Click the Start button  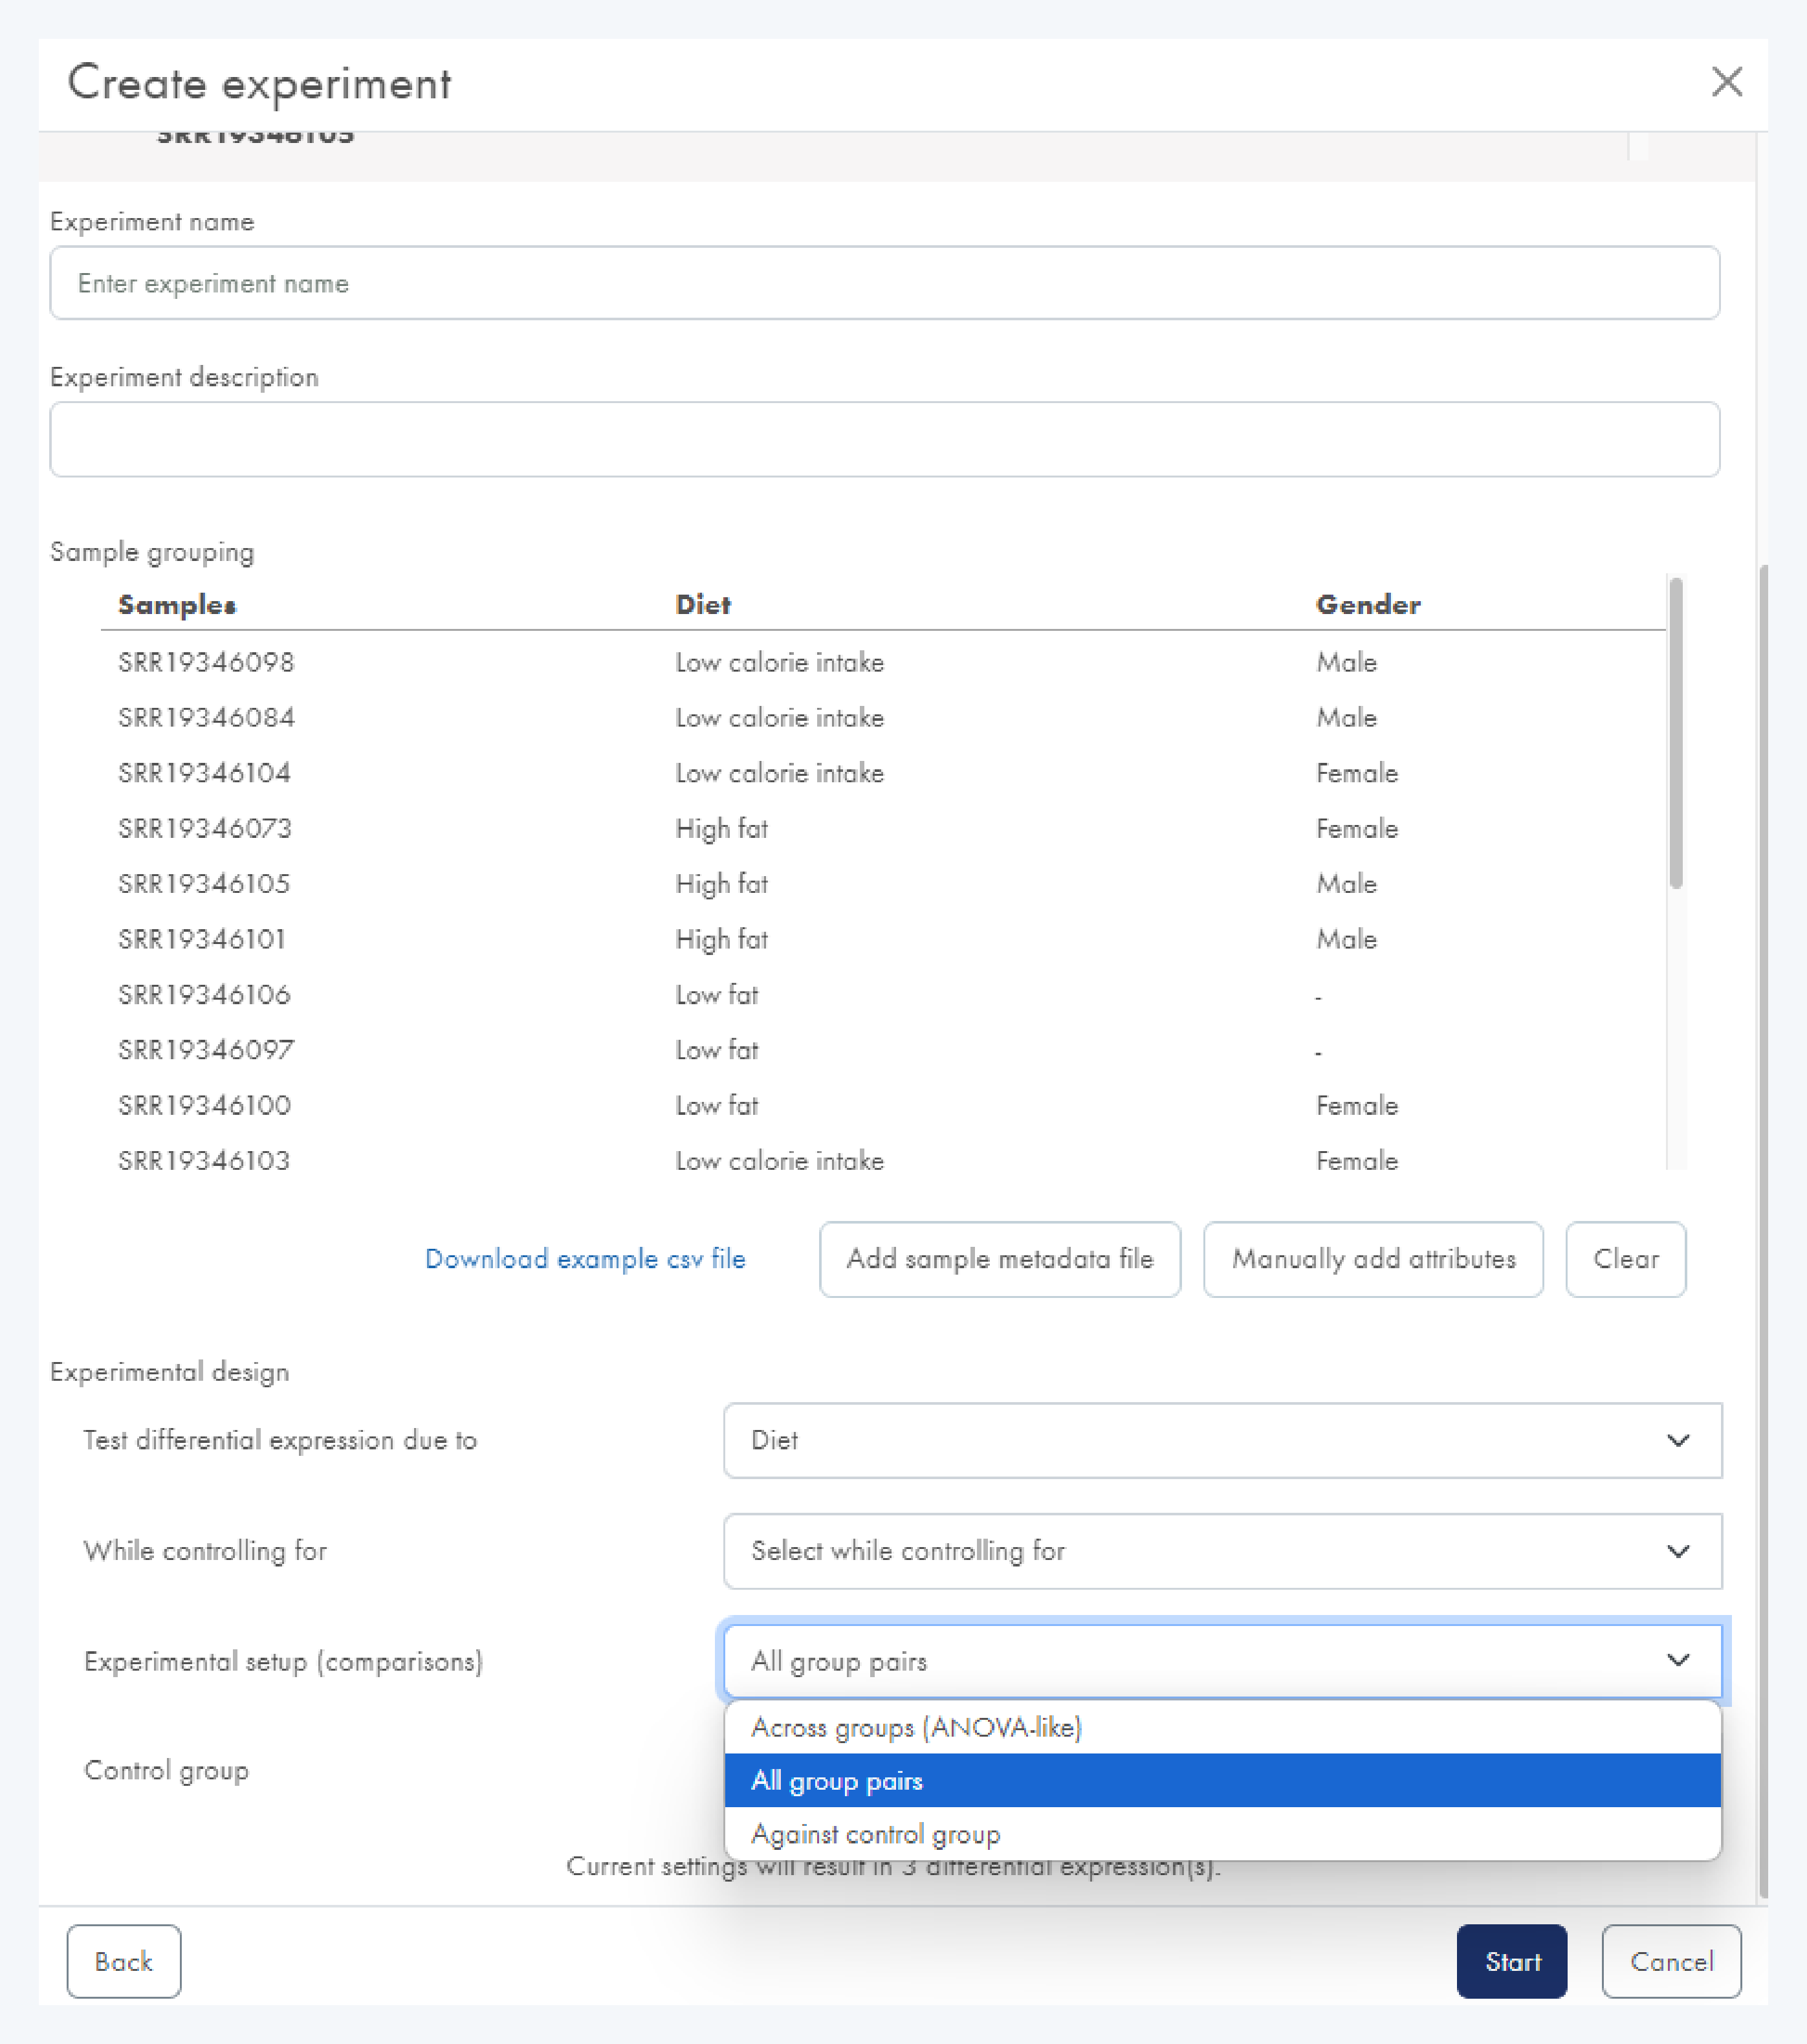pos(1511,1962)
